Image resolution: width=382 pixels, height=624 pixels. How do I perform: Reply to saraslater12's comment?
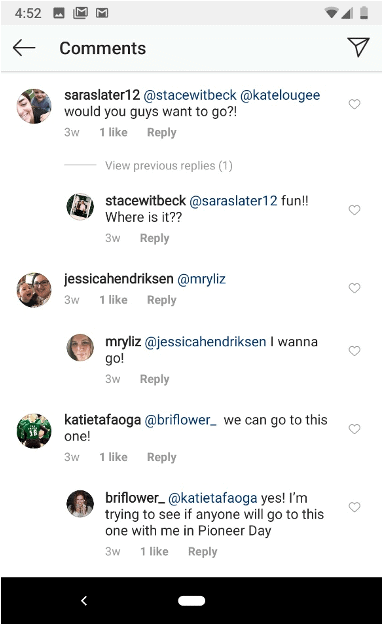(x=162, y=133)
